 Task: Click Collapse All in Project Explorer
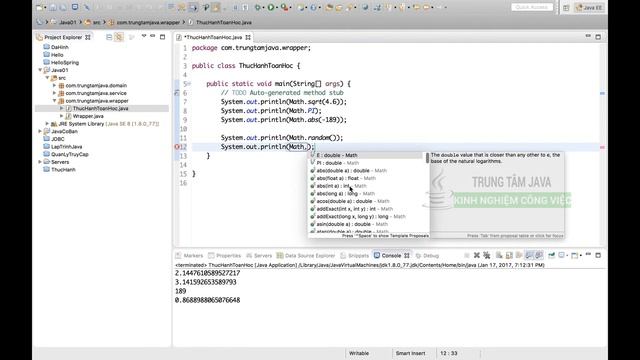click(x=109, y=37)
